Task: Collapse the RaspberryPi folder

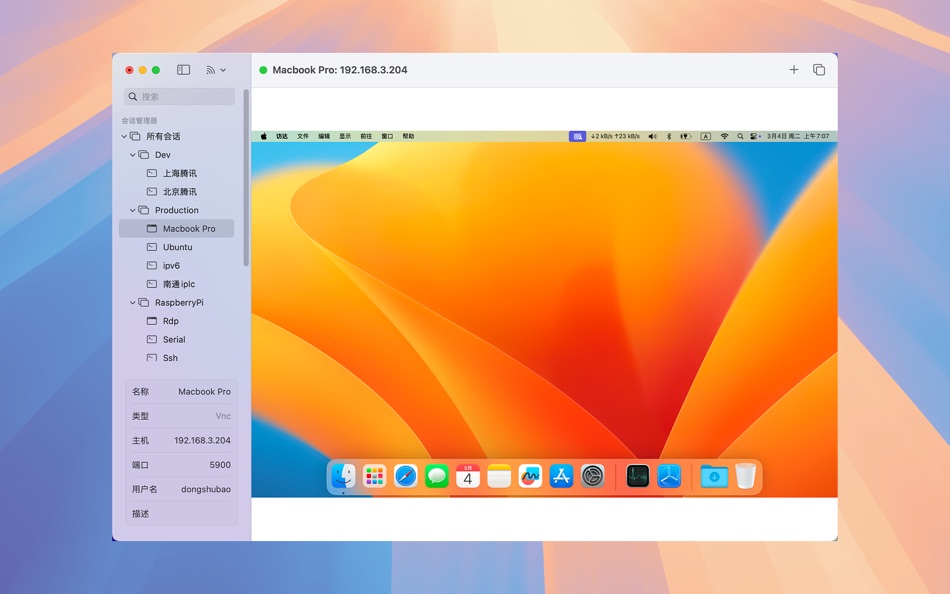Action: [x=133, y=302]
